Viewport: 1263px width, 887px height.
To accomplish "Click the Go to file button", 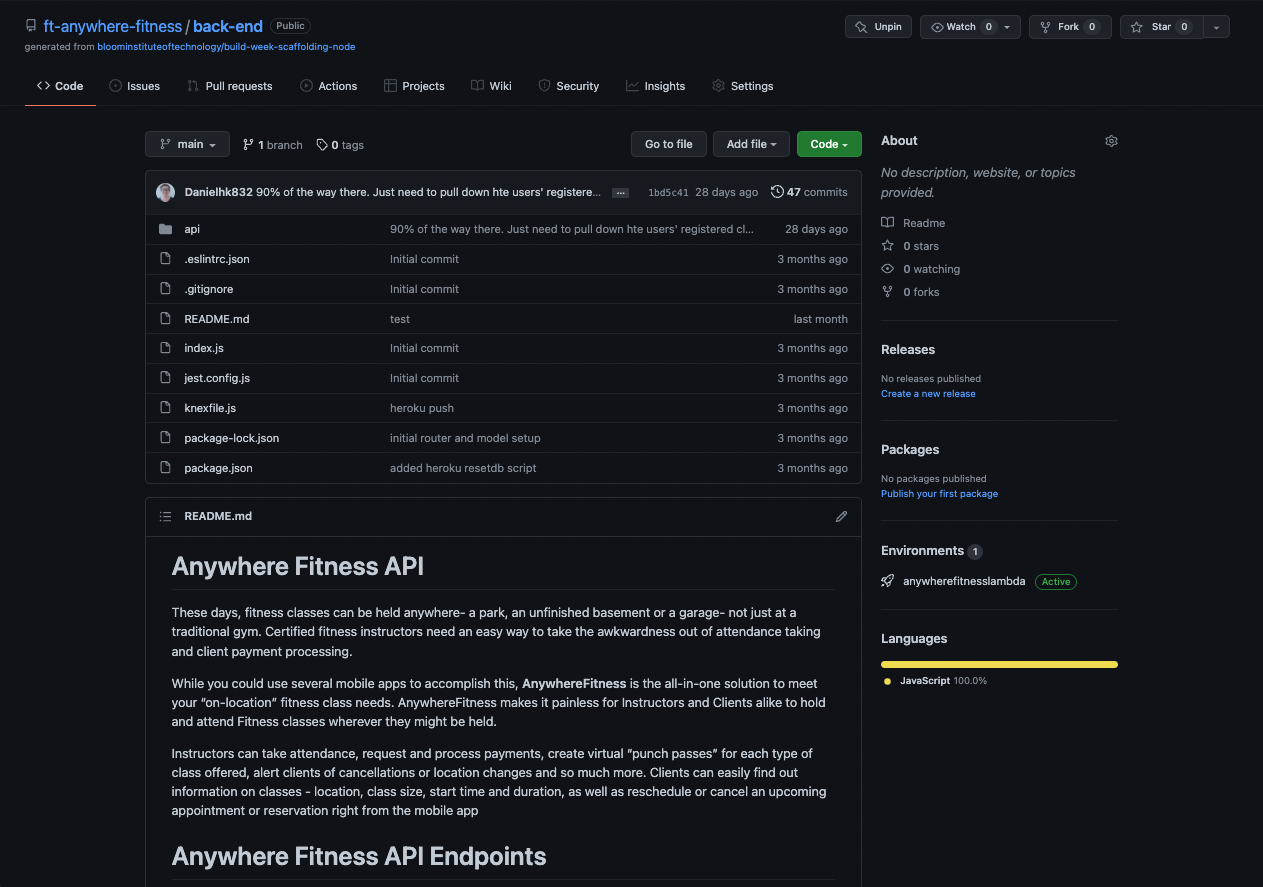I will (669, 144).
